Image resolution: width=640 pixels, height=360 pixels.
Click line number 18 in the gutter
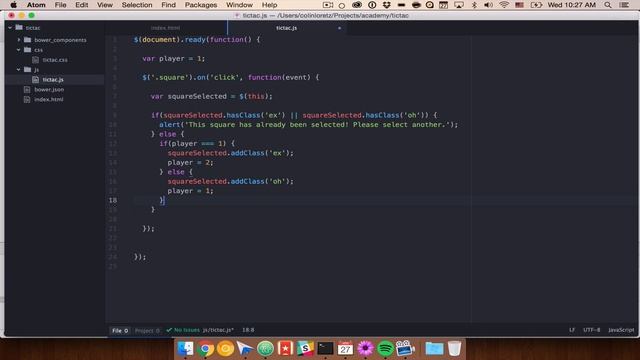coord(113,200)
